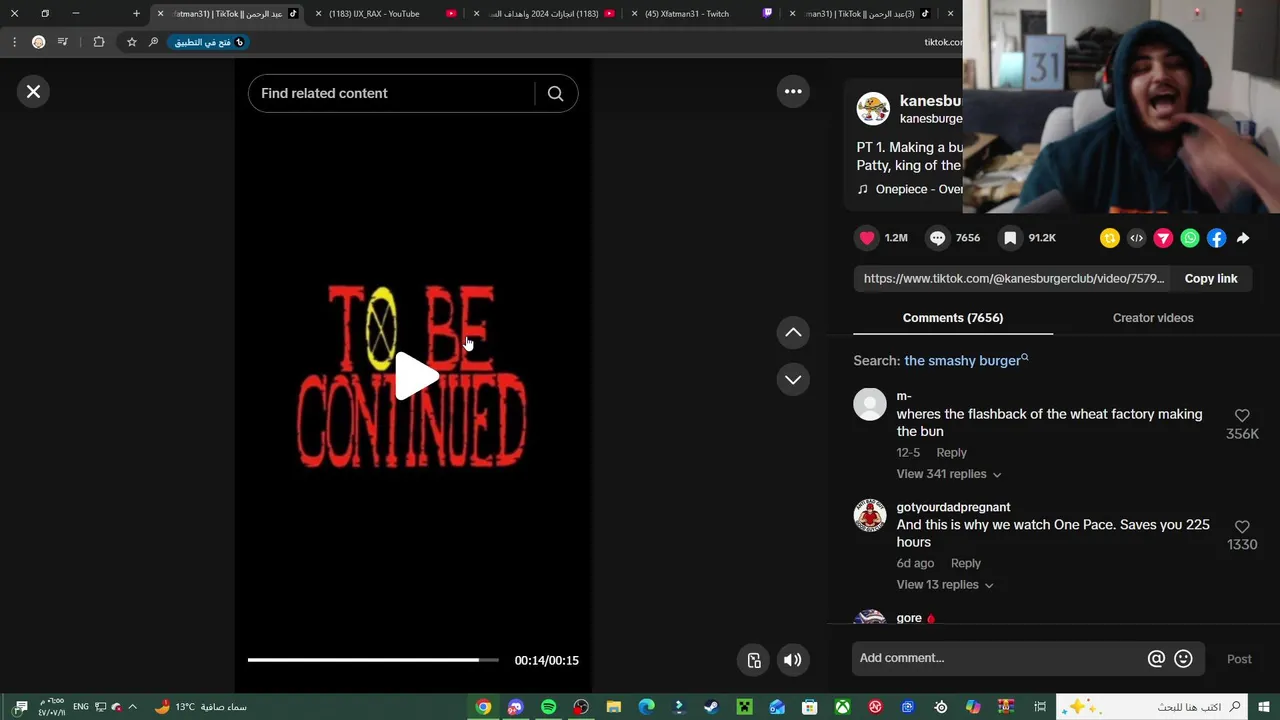
Task: Open Spotify from the taskbar
Action: [x=548, y=707]
